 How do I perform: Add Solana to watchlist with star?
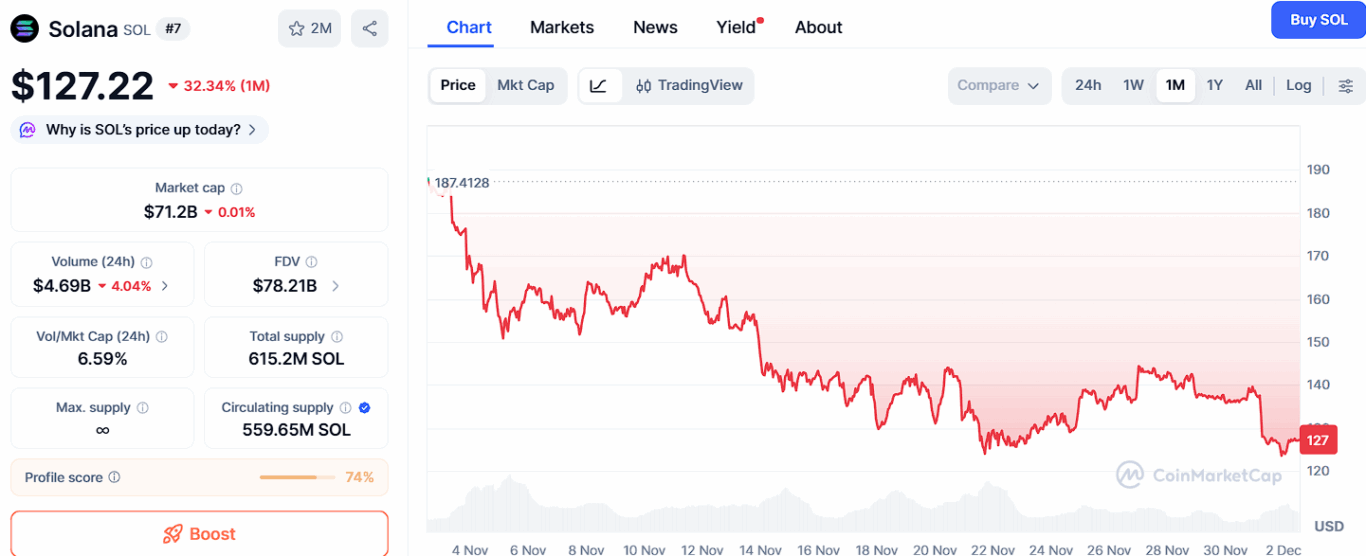(309, 28)
